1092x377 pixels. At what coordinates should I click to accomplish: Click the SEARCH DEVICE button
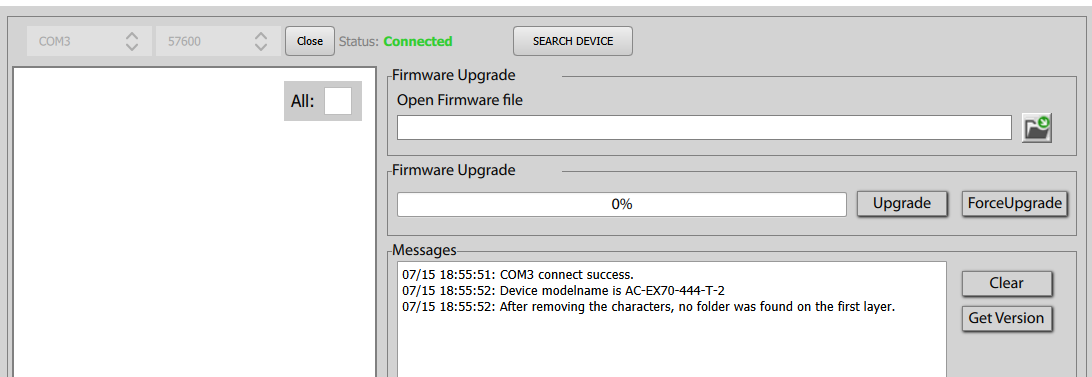point(573,41)
